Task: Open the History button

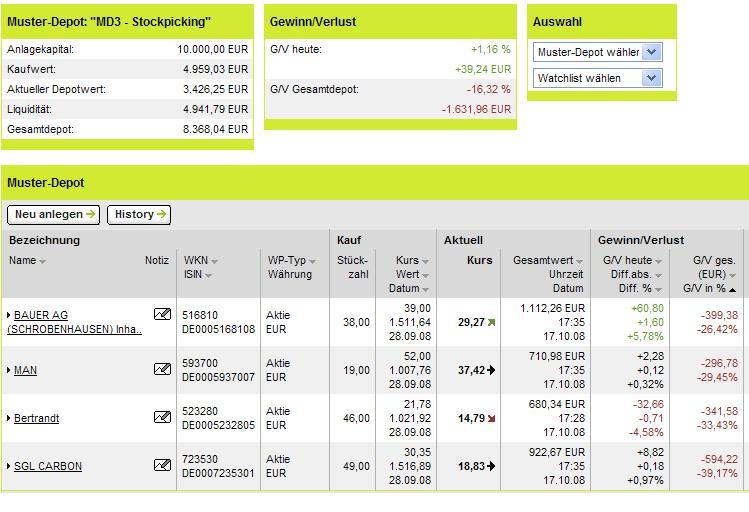Action: (x=138, y=214)
